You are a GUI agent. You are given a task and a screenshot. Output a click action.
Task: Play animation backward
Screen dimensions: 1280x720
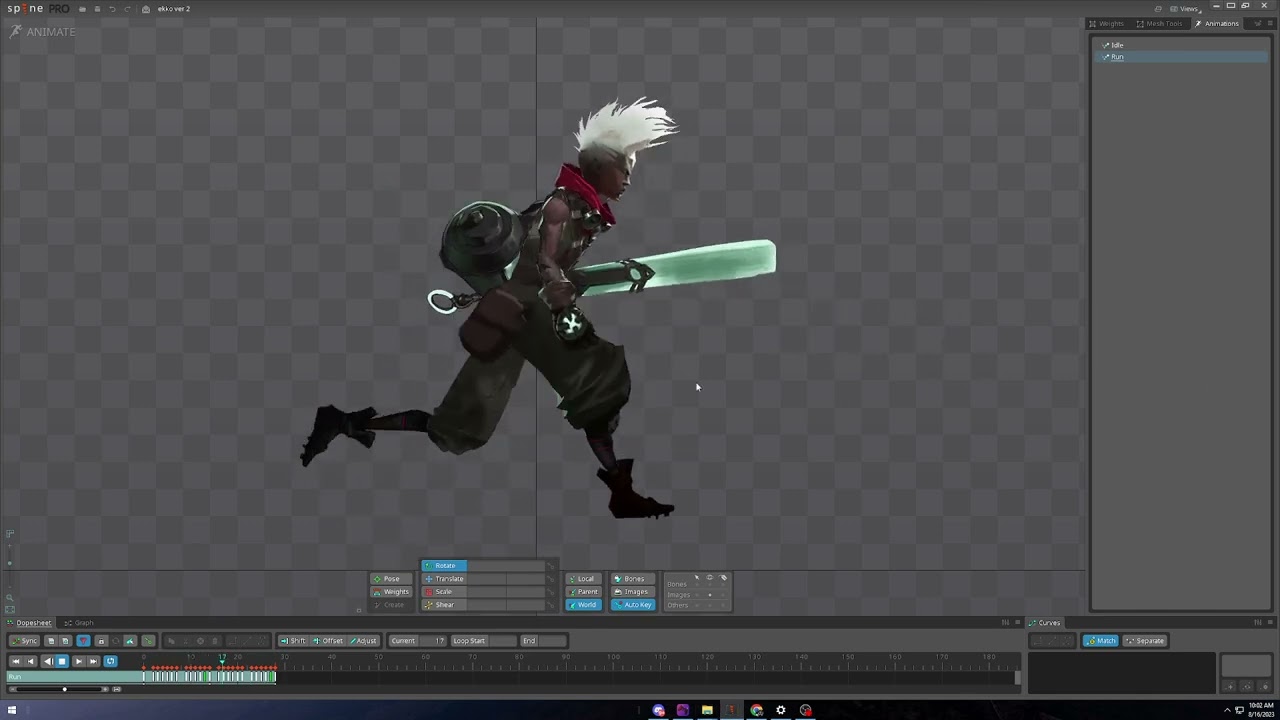click(x=47, y=661)
